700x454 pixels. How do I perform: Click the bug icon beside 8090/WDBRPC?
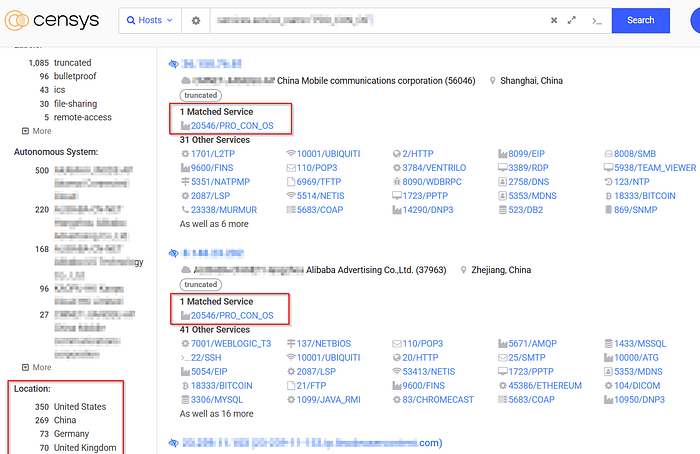(397, 182)
